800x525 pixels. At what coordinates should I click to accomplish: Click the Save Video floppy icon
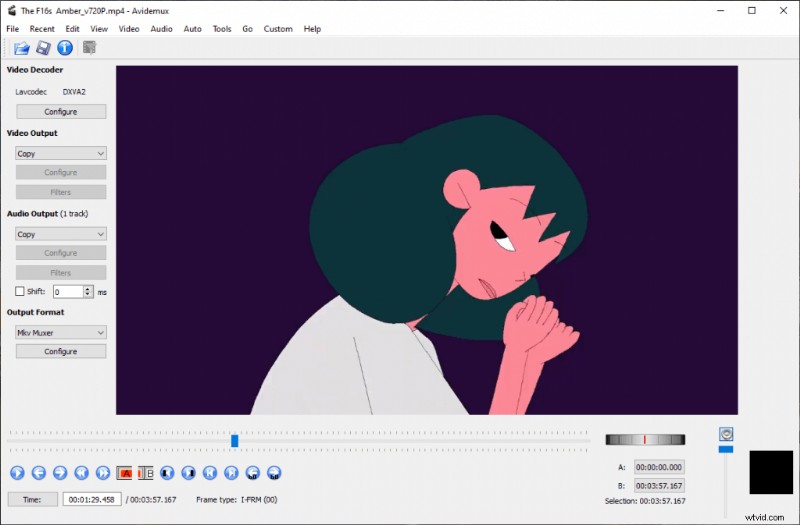point(43,48)
